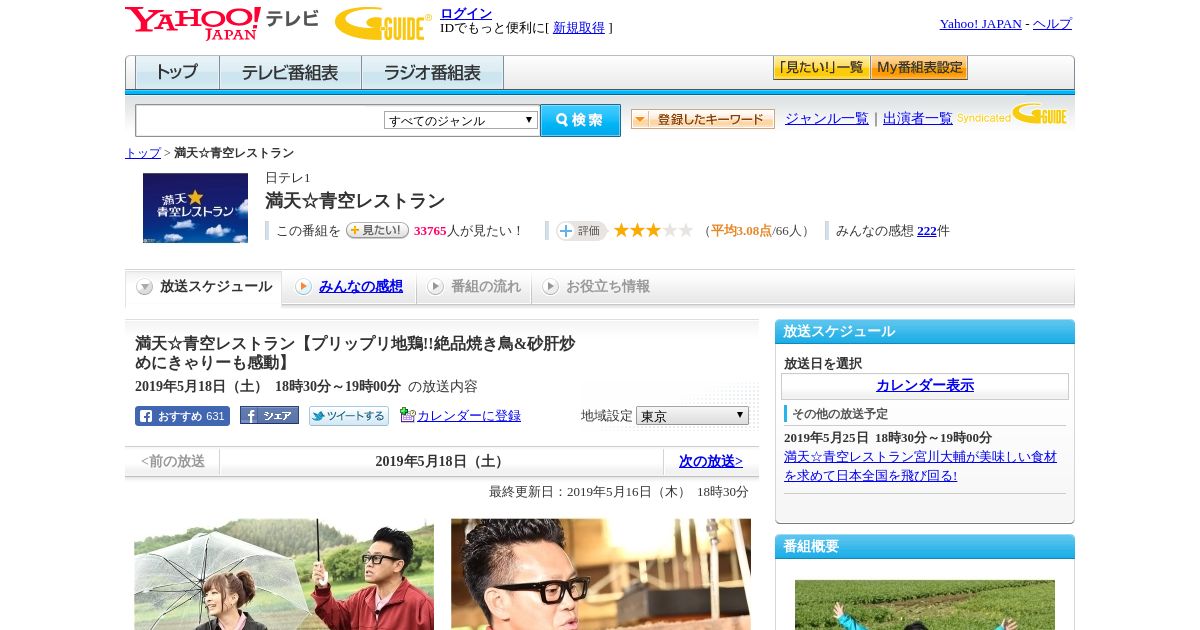
Task: Click the 最終更新日 timestamp text
Action: (619, 492)
